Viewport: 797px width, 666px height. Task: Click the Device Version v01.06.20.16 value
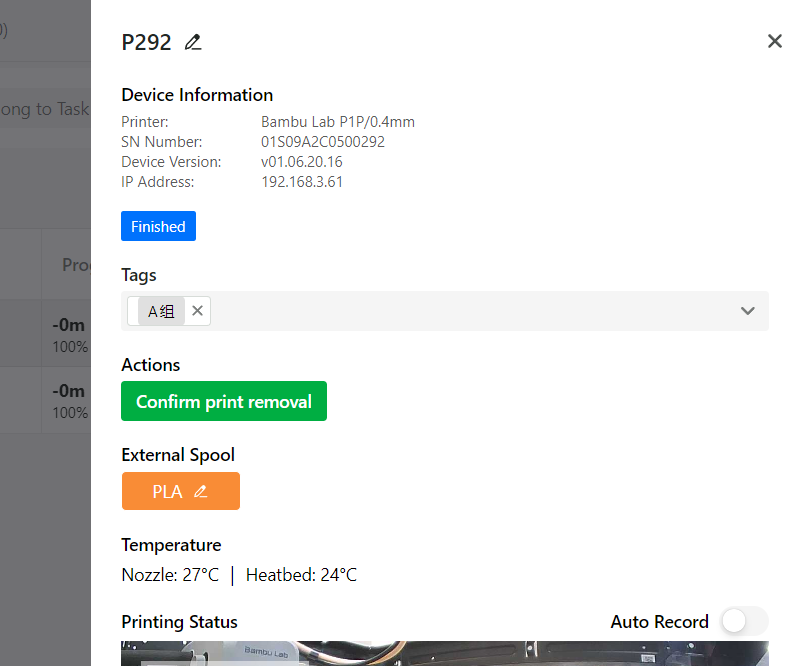coord(301,162)
